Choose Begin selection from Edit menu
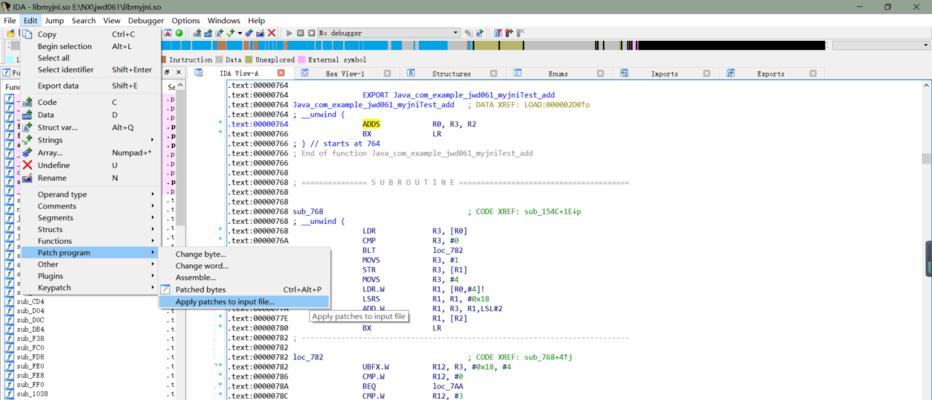Image resolution: width=932 pixels, height=400 pixels. (91, 46)
